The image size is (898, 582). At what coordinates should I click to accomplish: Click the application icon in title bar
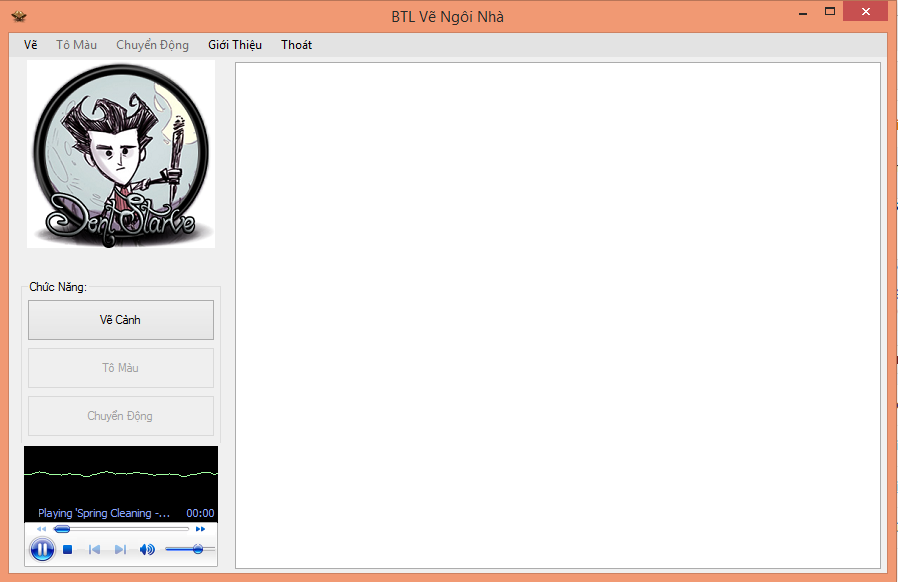coord(19,15)
